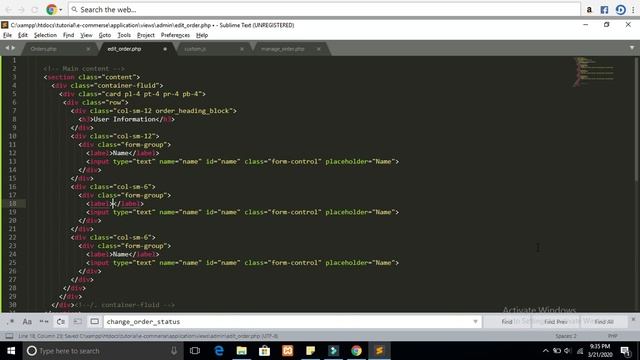Click line number 18 in the gutter
The height and width of the screenshot is (360, 640).
click(x=13, y=203)
